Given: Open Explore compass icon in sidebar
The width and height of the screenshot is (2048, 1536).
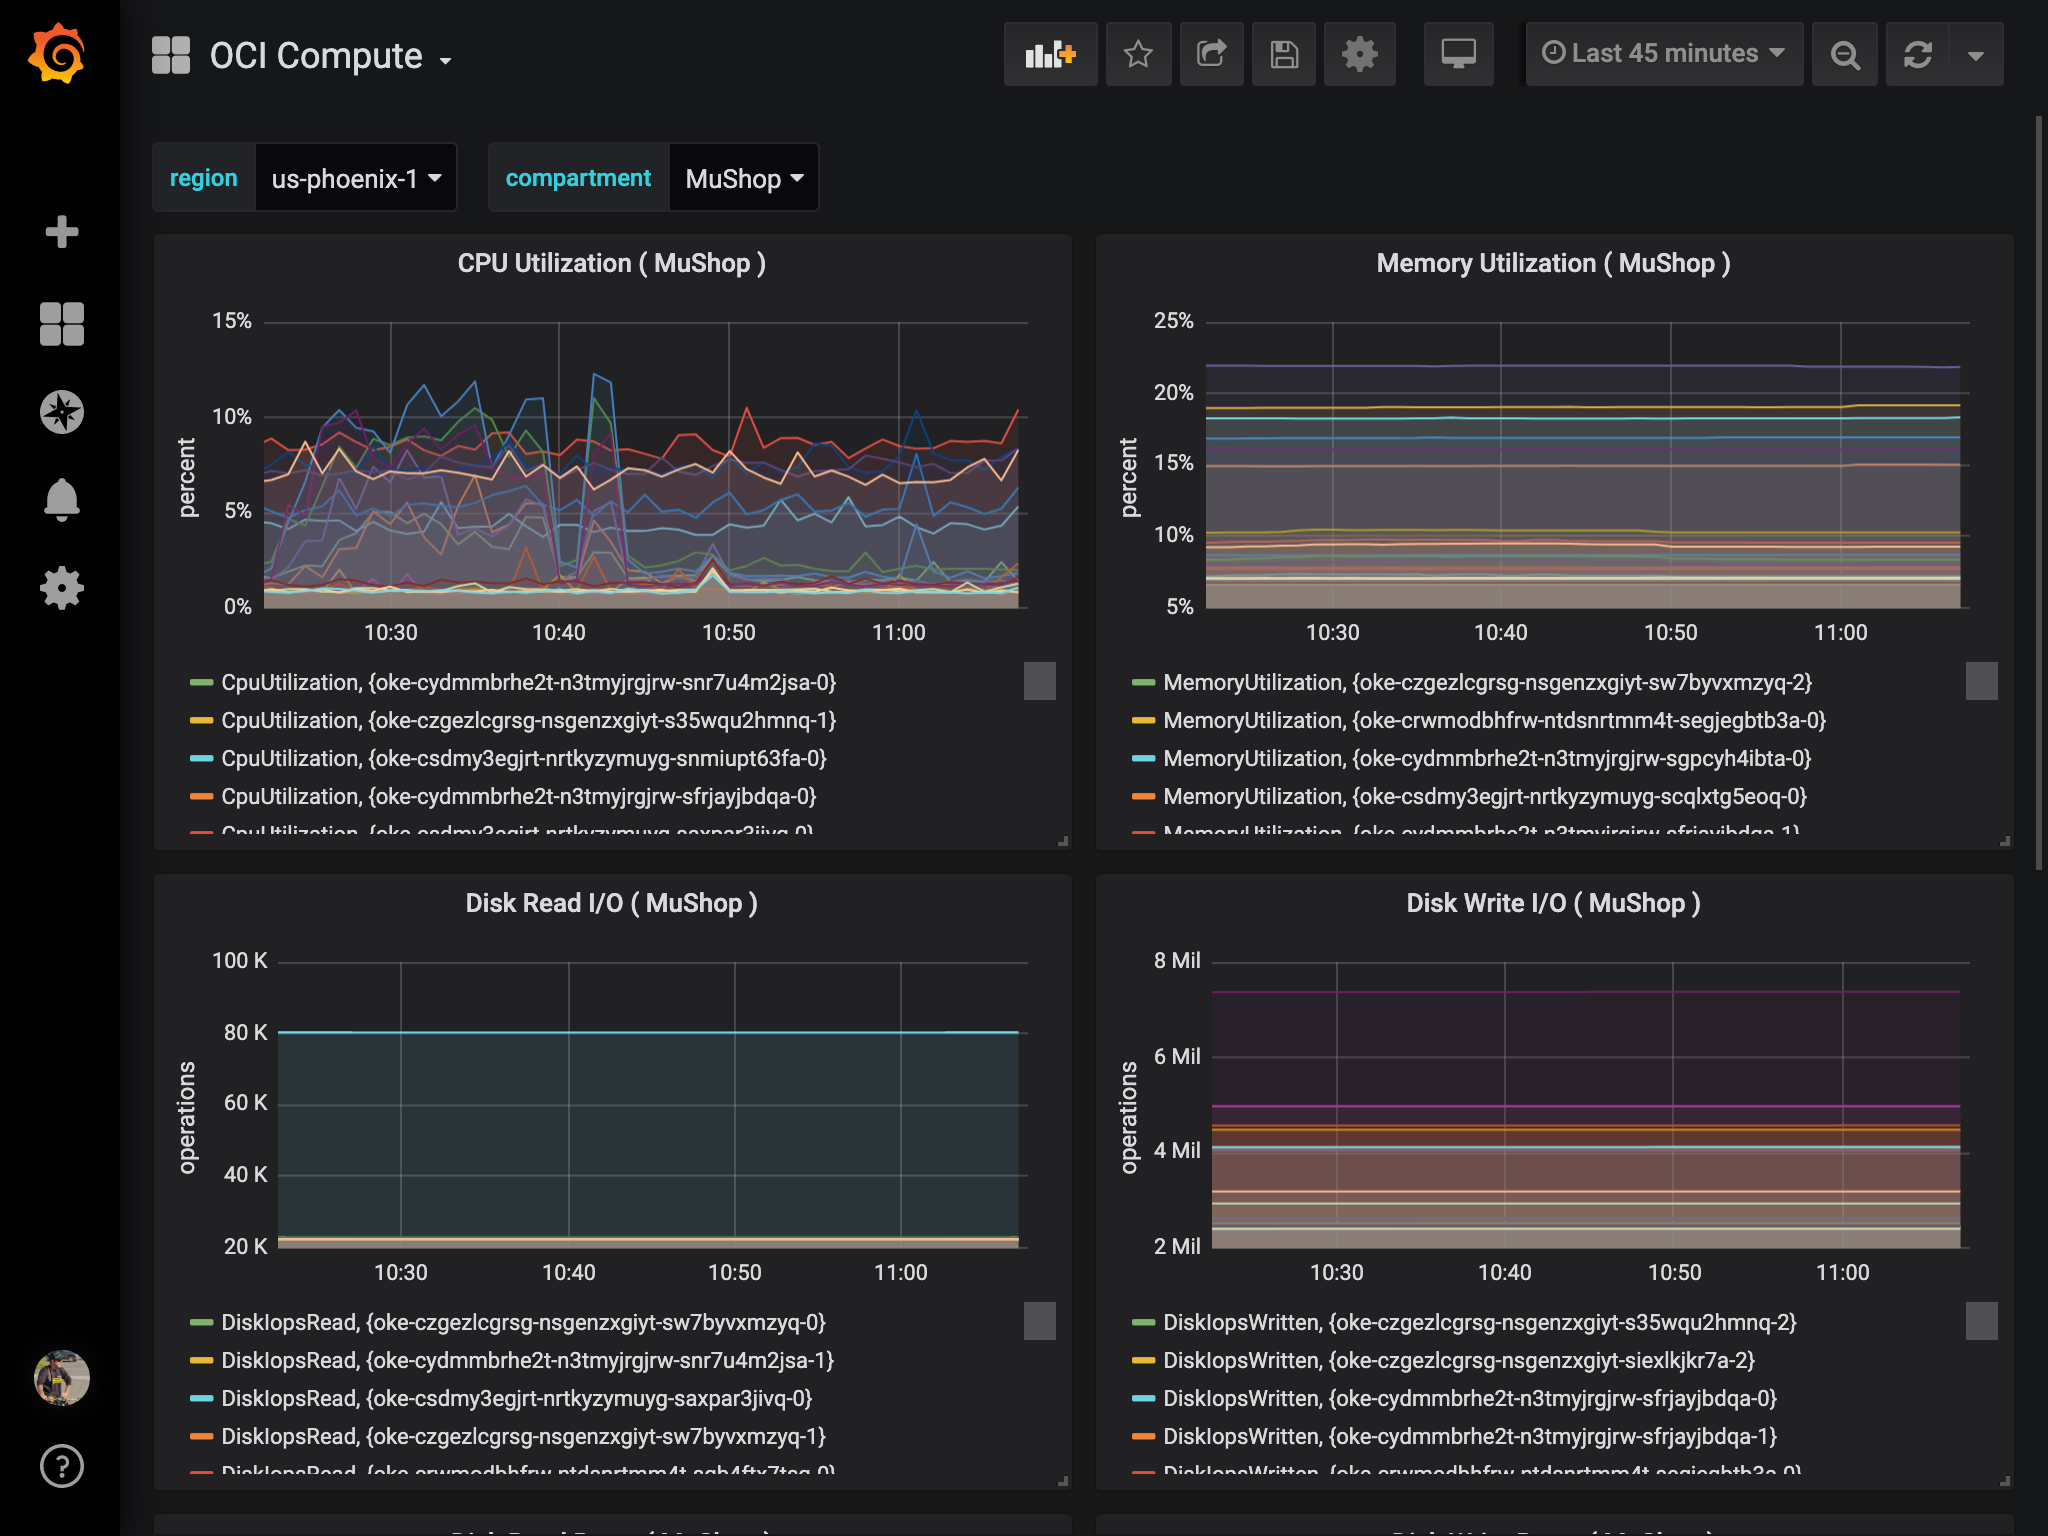Looking at the screenshot, I should (61, 412).
